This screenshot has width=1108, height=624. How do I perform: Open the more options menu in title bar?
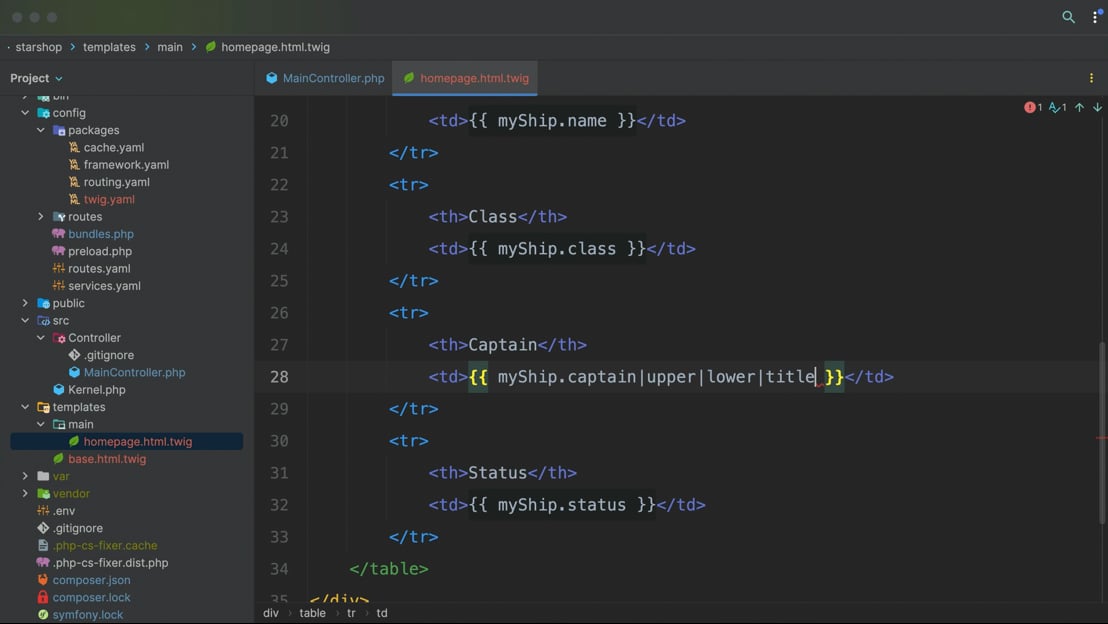[x=1096, y=17]
